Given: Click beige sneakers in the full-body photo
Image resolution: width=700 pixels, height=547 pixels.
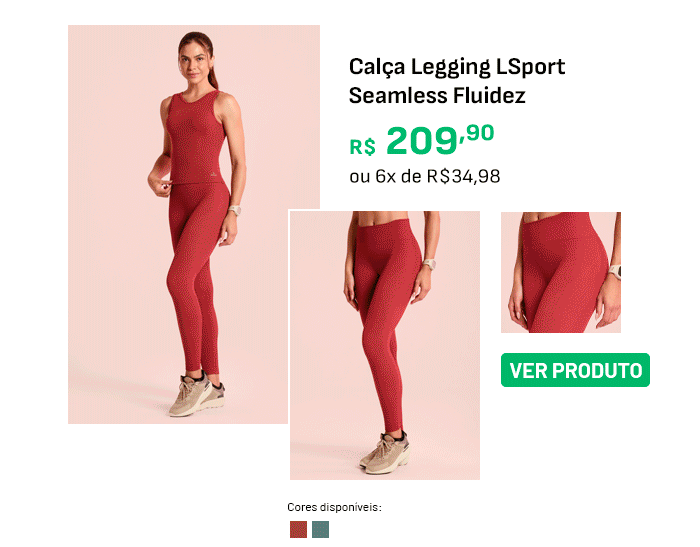Looking at the screenshot, I should [x=196, y=395].
